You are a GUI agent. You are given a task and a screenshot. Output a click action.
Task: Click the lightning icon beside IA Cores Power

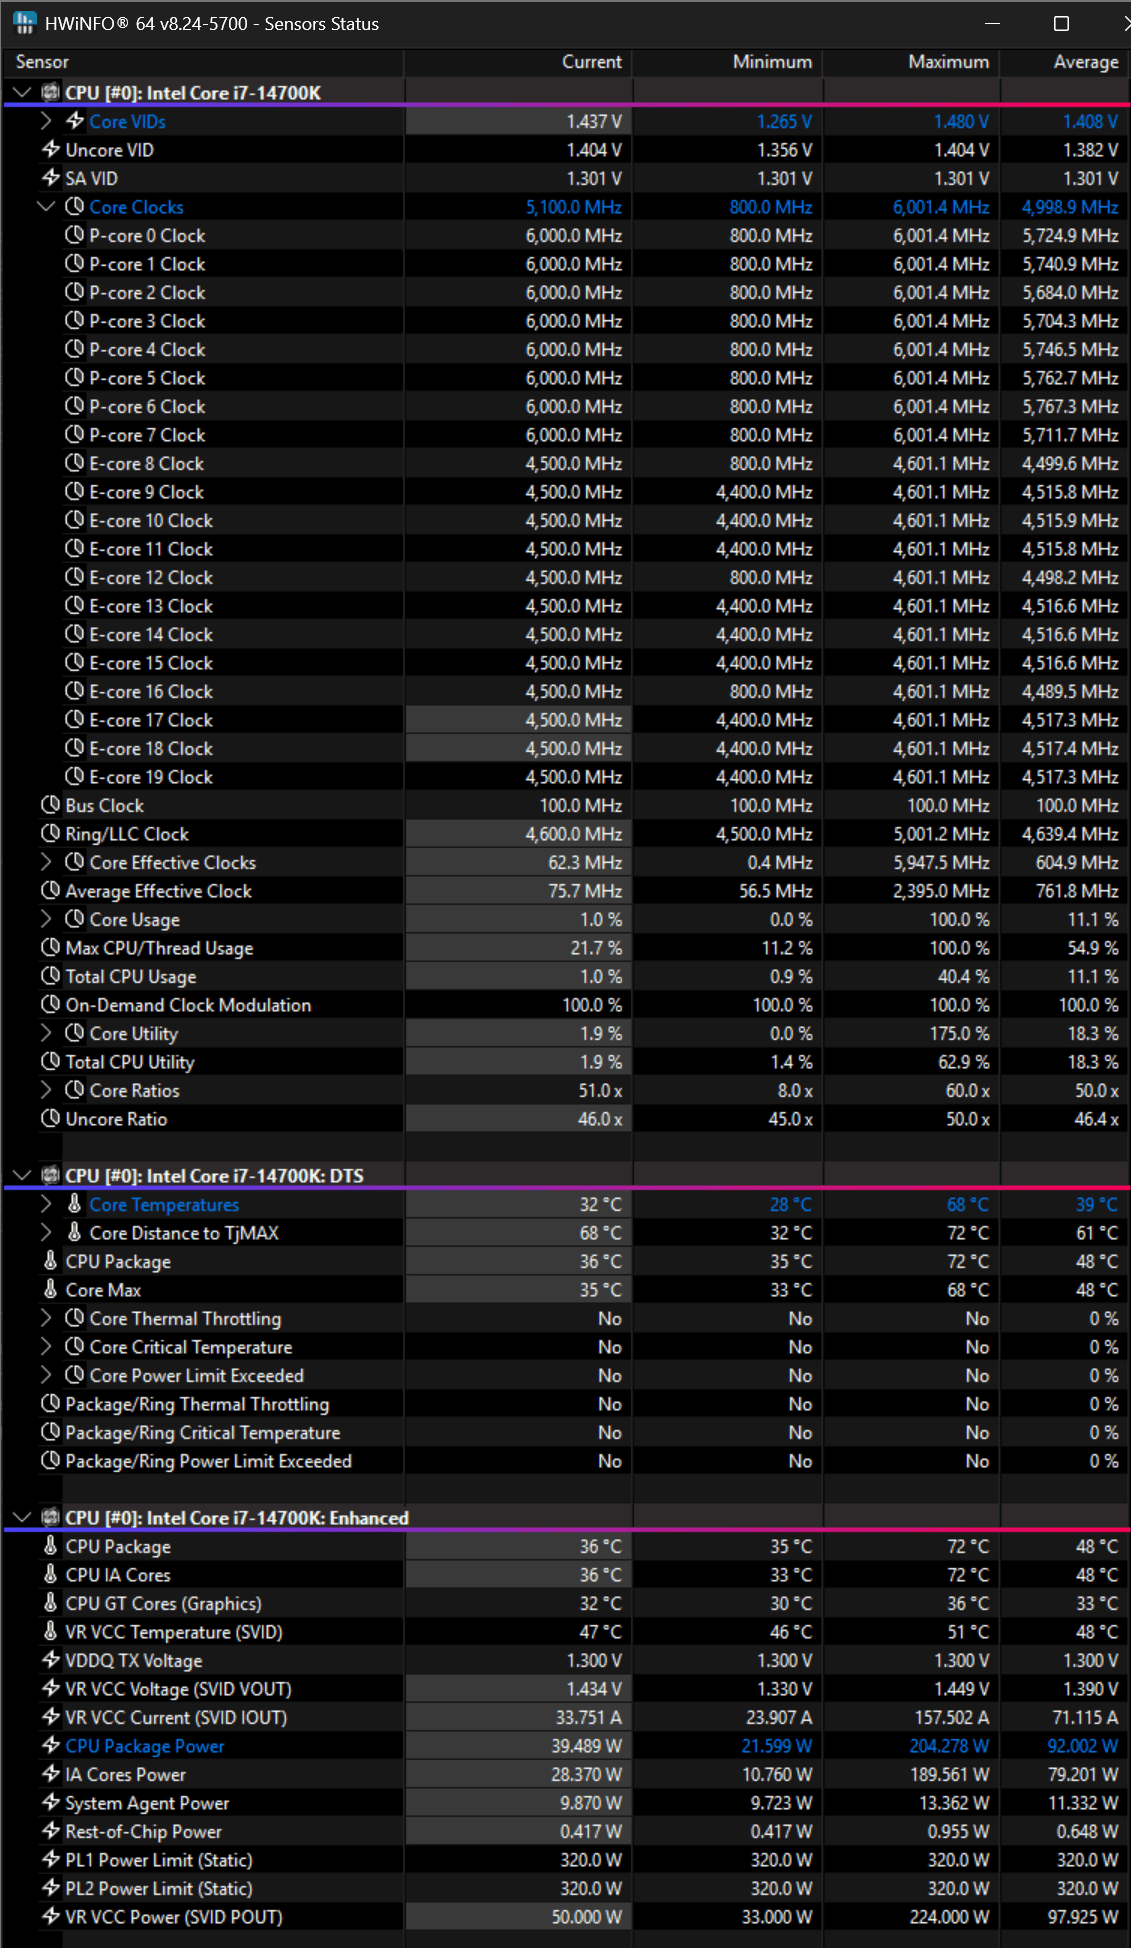coord(51,1774)
